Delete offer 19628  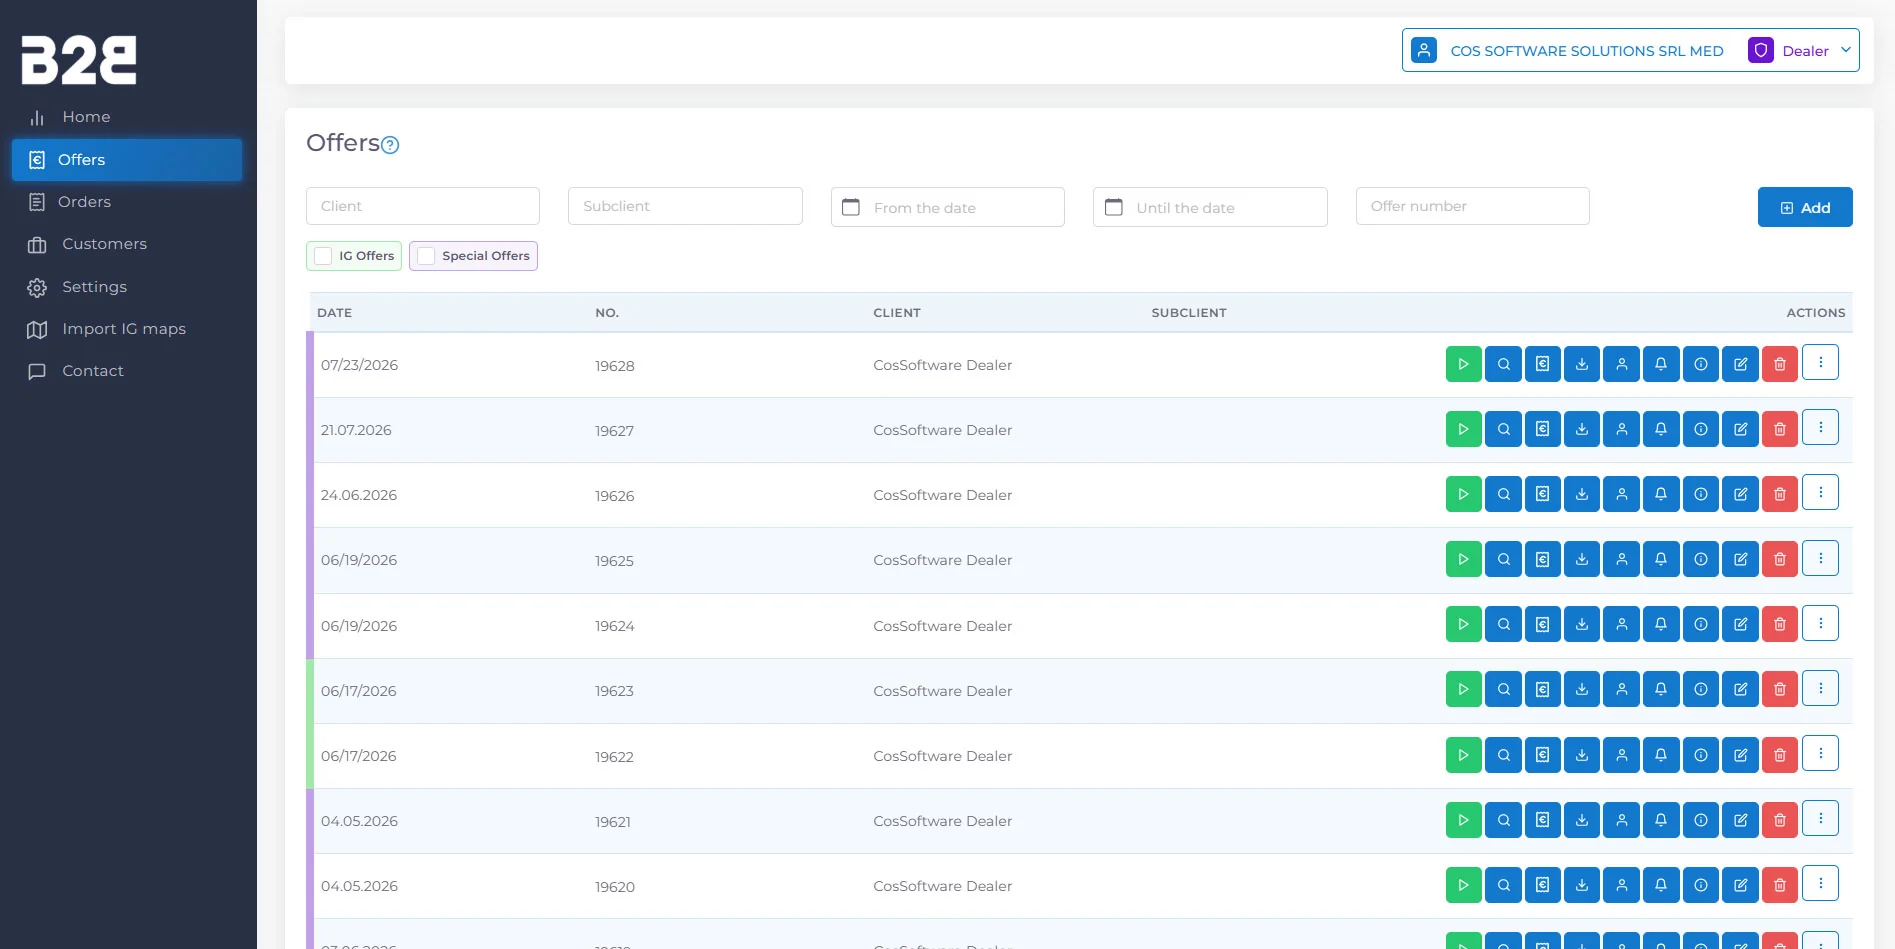pyautogui.click(x=1780, y=364)
